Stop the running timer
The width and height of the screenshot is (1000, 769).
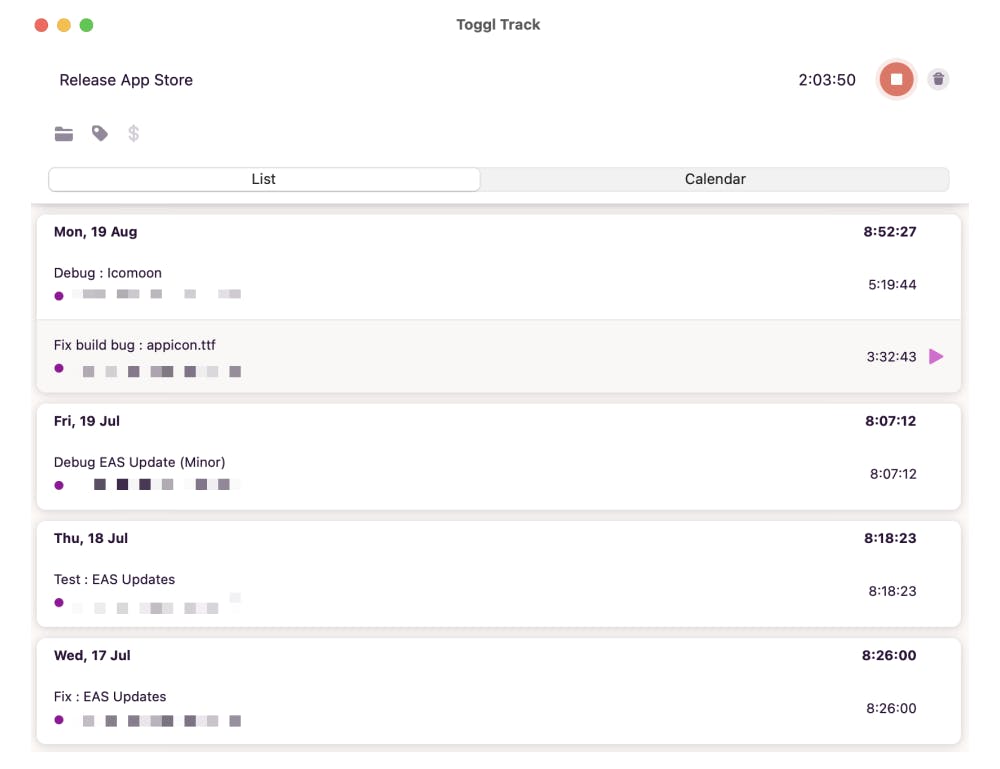[896, 80]
